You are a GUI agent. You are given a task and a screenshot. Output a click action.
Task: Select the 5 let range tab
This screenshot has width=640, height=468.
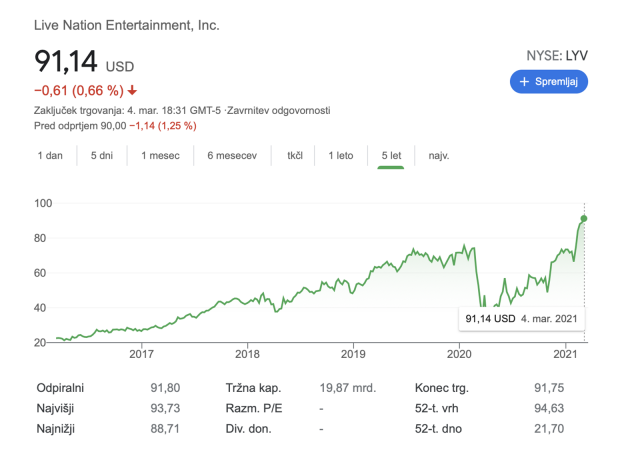(x=391, y=156)
